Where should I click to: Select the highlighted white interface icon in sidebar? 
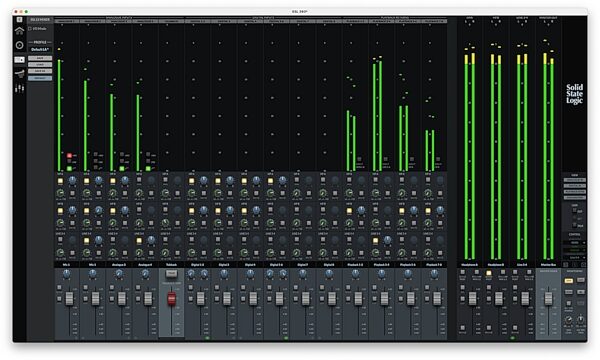20,60
